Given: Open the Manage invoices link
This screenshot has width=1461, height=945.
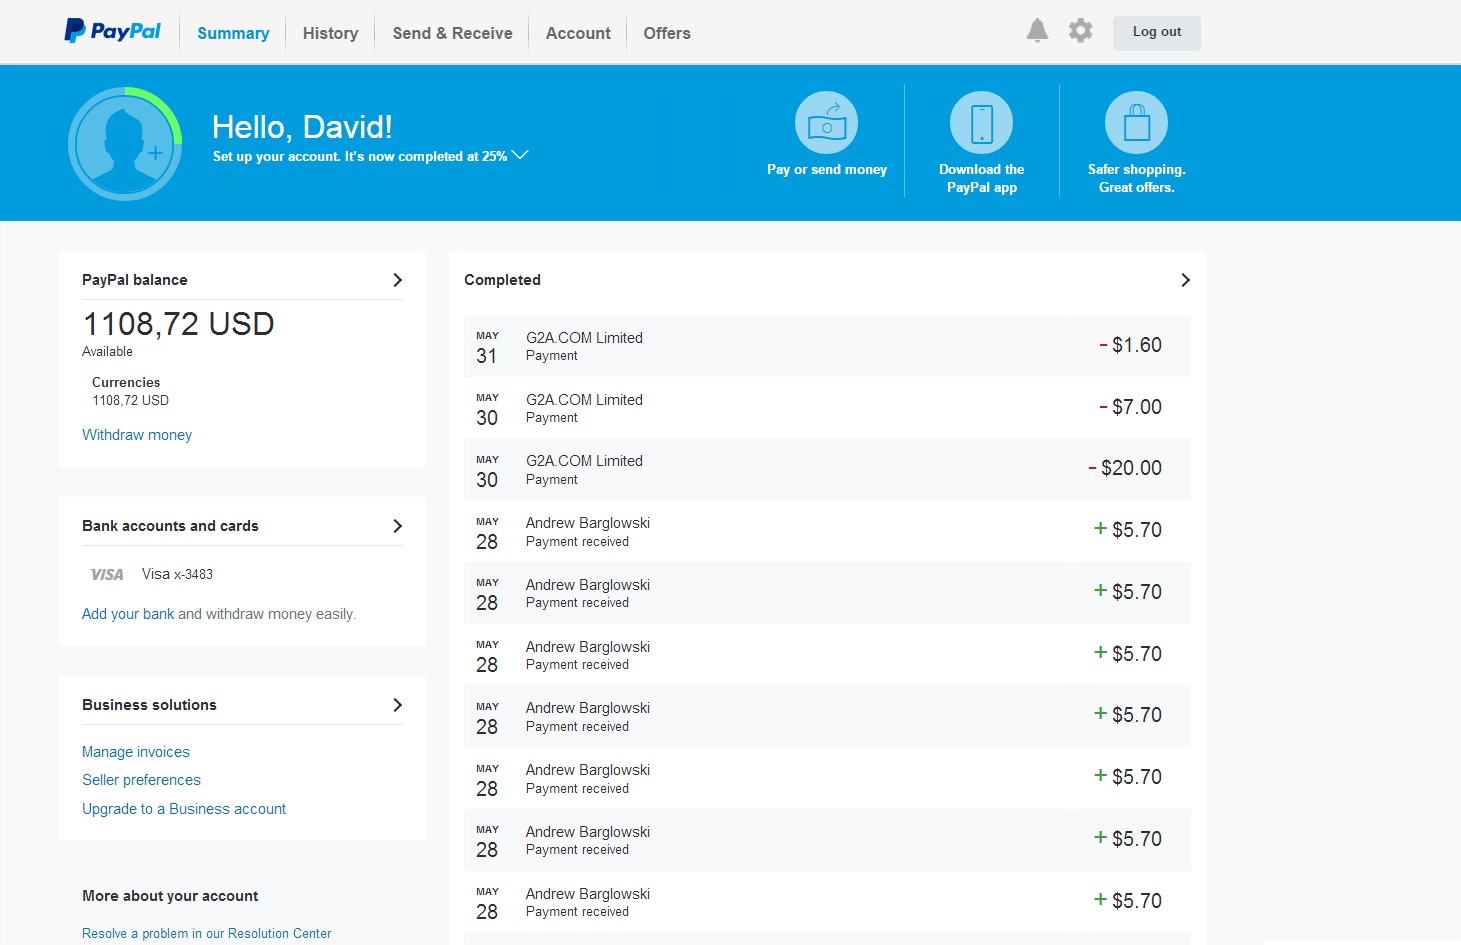Looking at the screenshot, I should (136, 752).
